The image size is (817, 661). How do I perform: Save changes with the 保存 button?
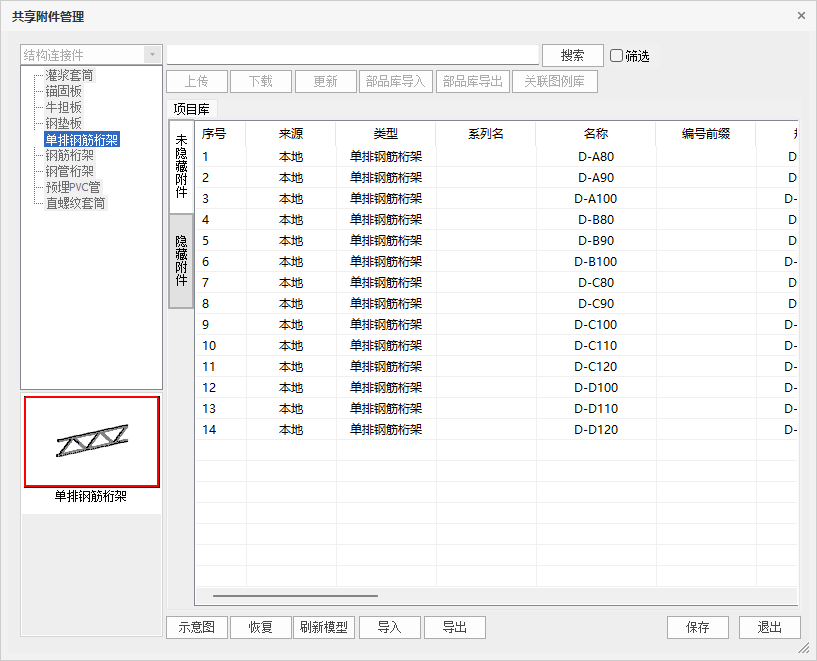click(698, 627)
